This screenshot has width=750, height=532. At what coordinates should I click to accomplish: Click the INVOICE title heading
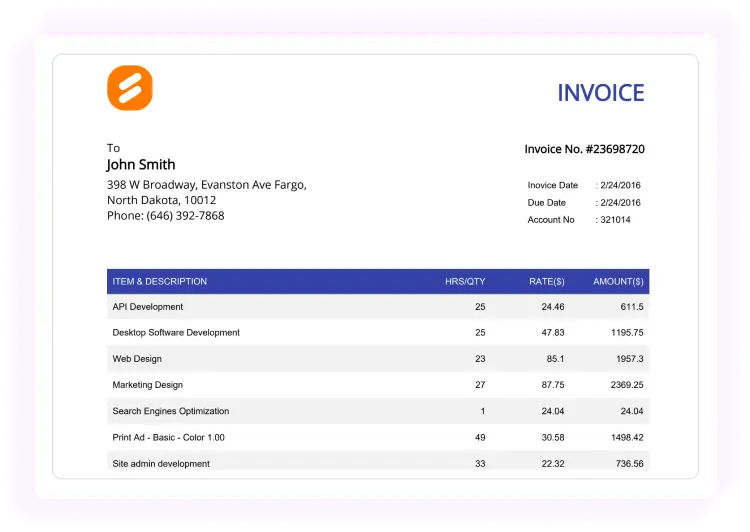click(x=600, y=93)
